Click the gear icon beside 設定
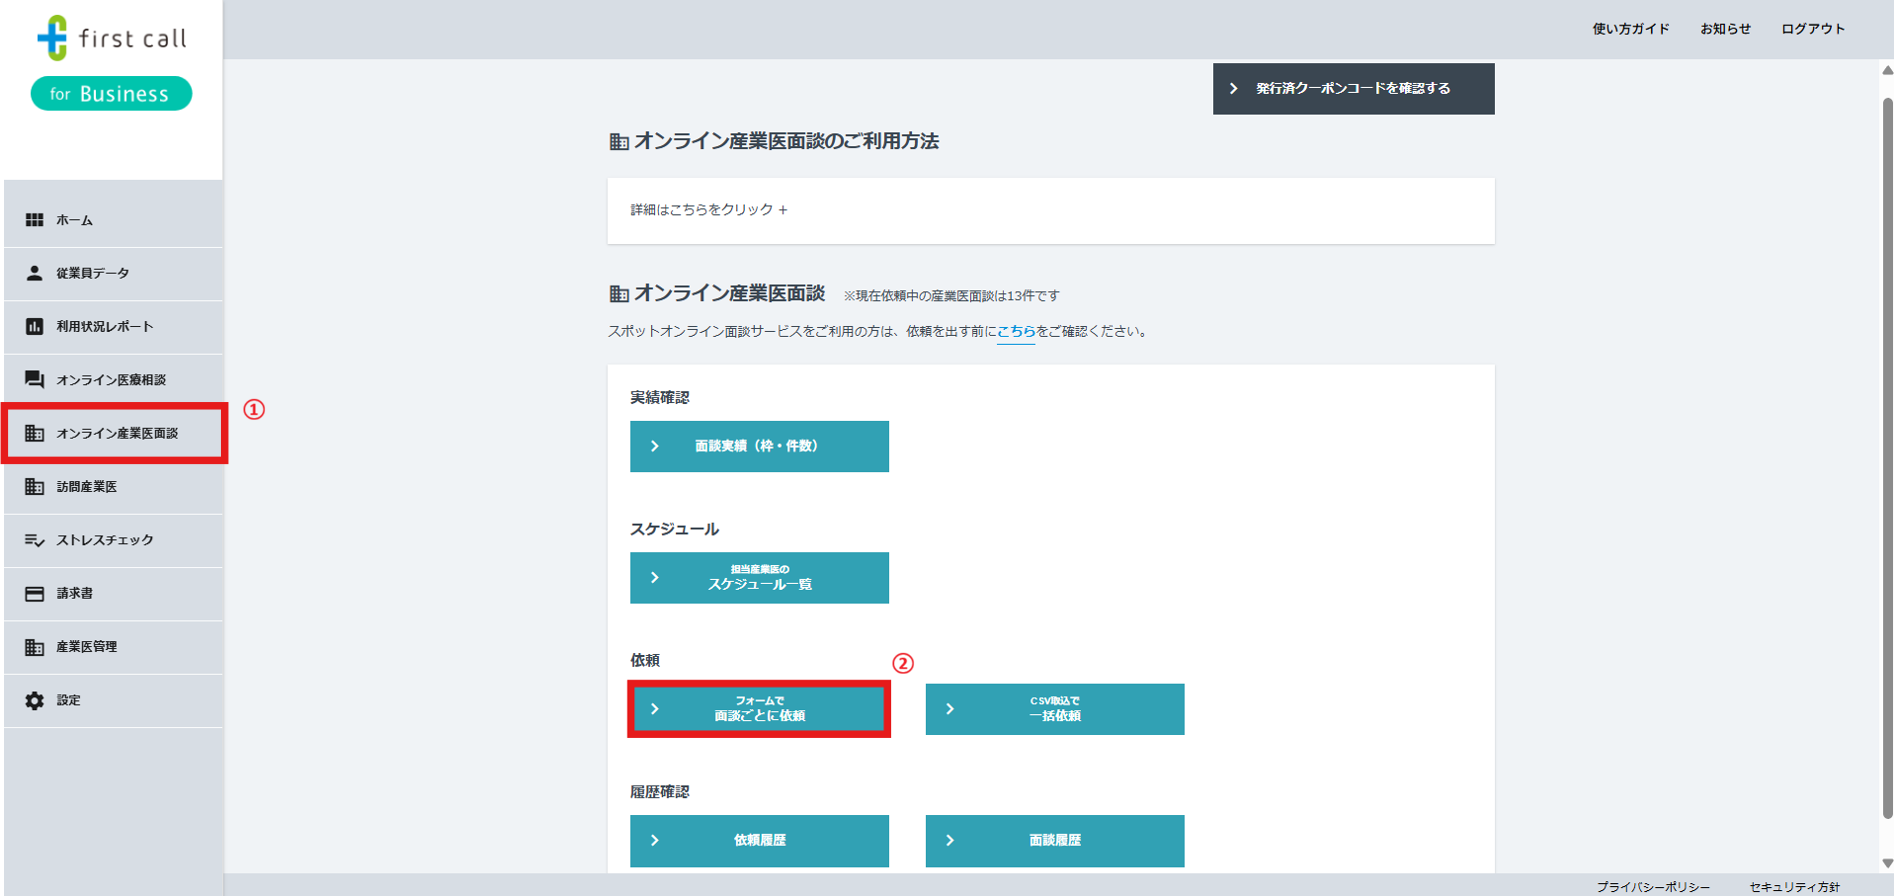The height and width of the screenshot is (896, 1894). [34, 700]
